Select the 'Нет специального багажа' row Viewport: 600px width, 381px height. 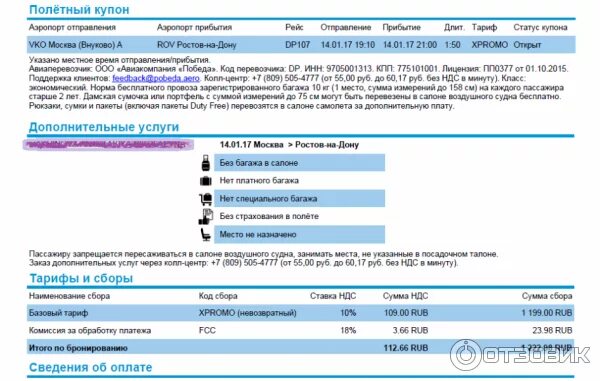299,199
